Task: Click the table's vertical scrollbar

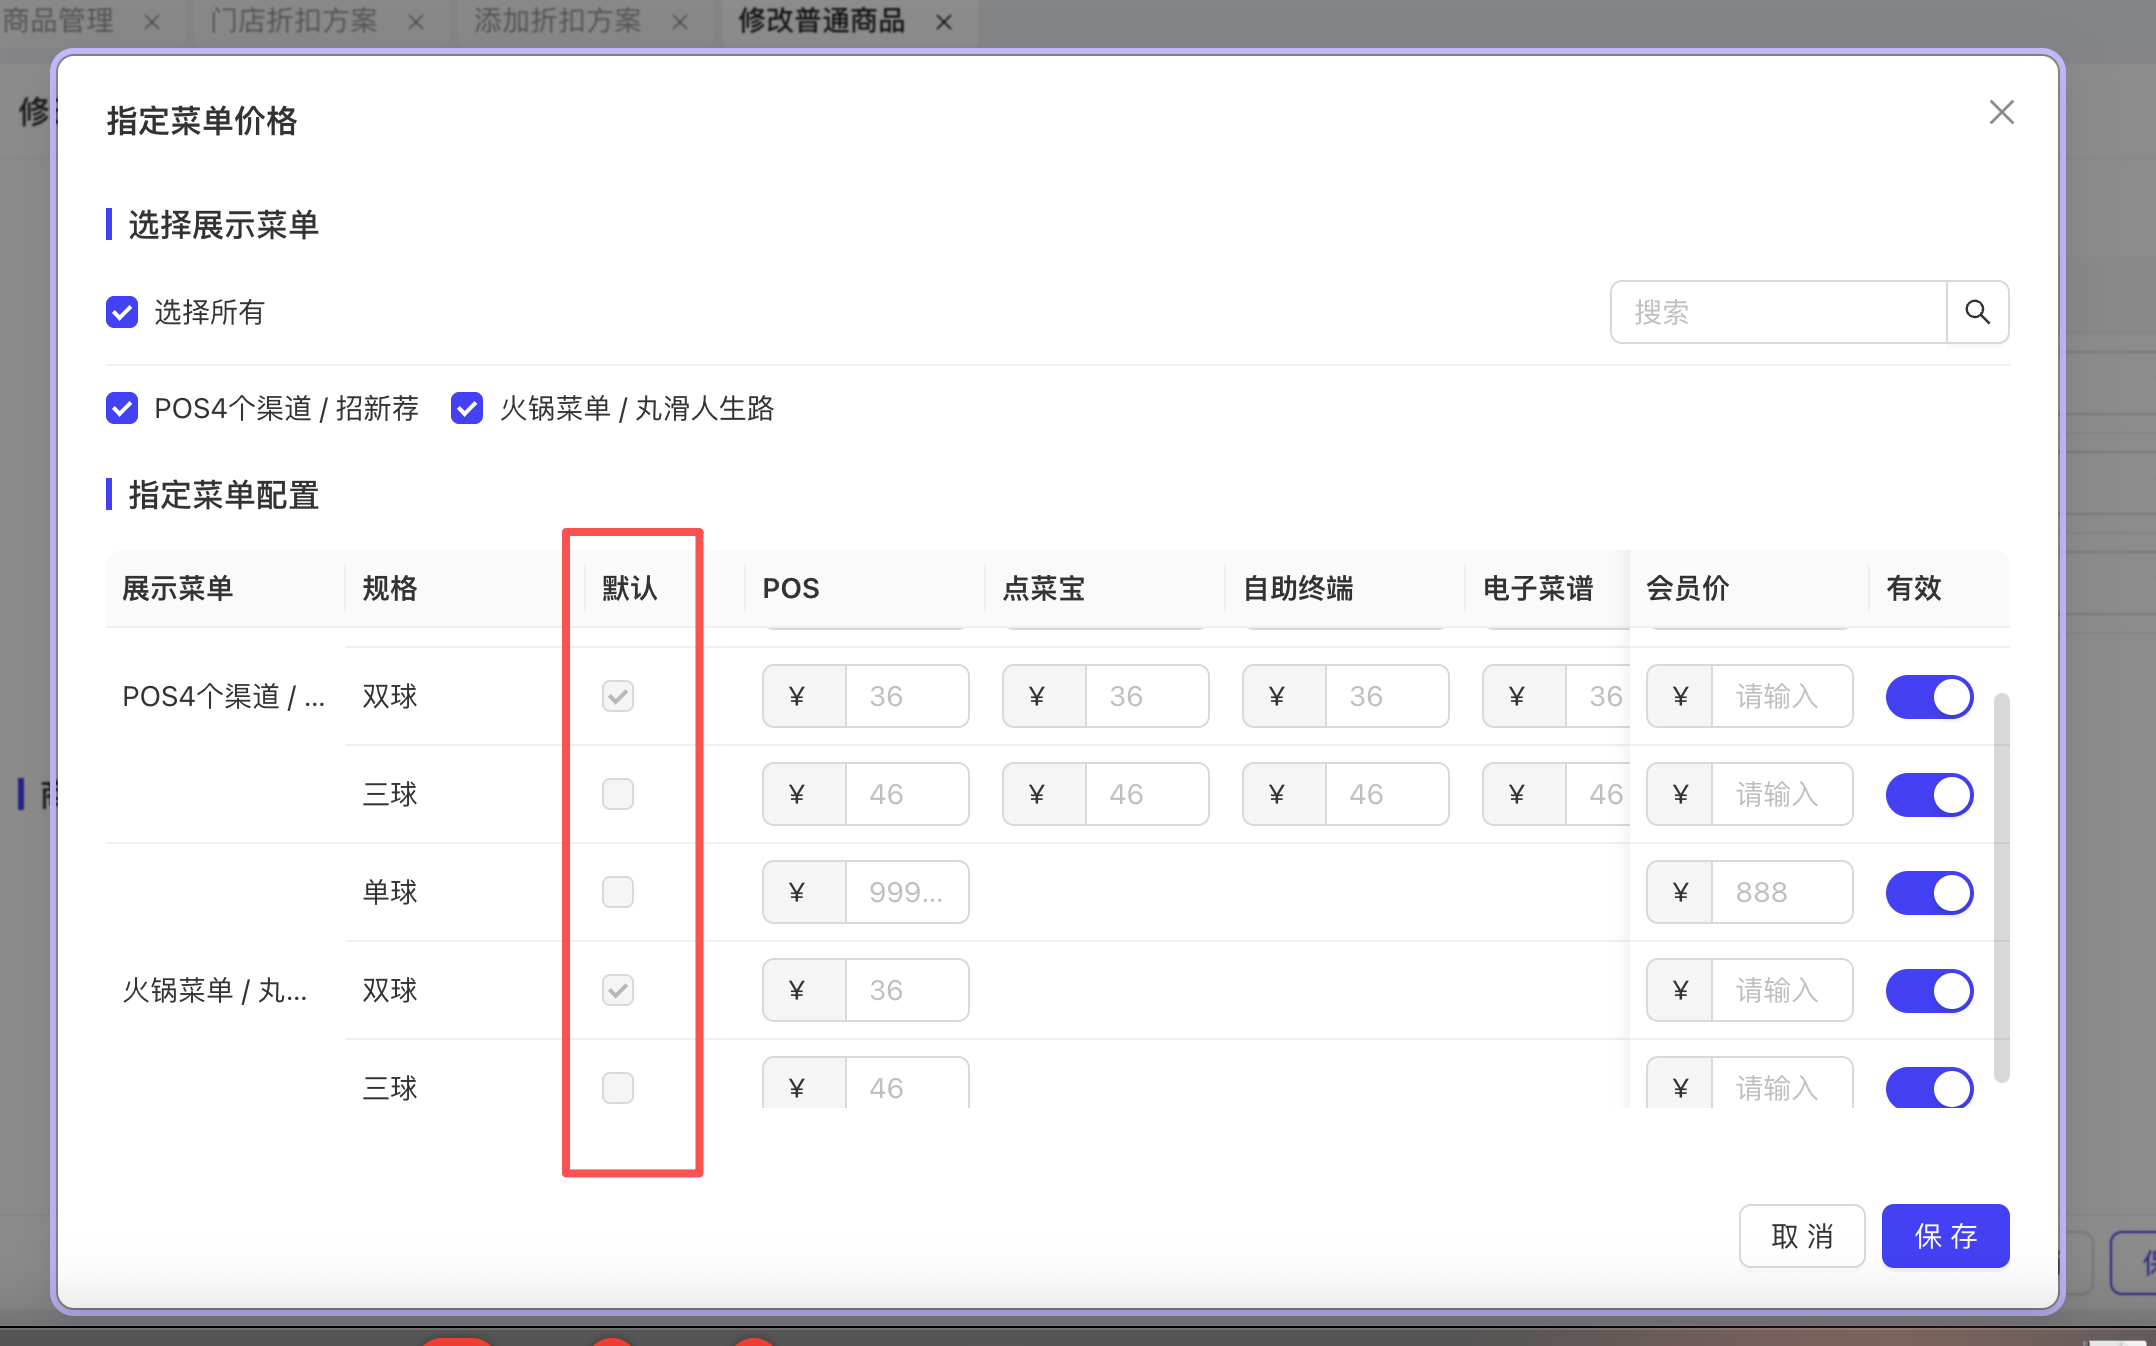Action: 2001,886
